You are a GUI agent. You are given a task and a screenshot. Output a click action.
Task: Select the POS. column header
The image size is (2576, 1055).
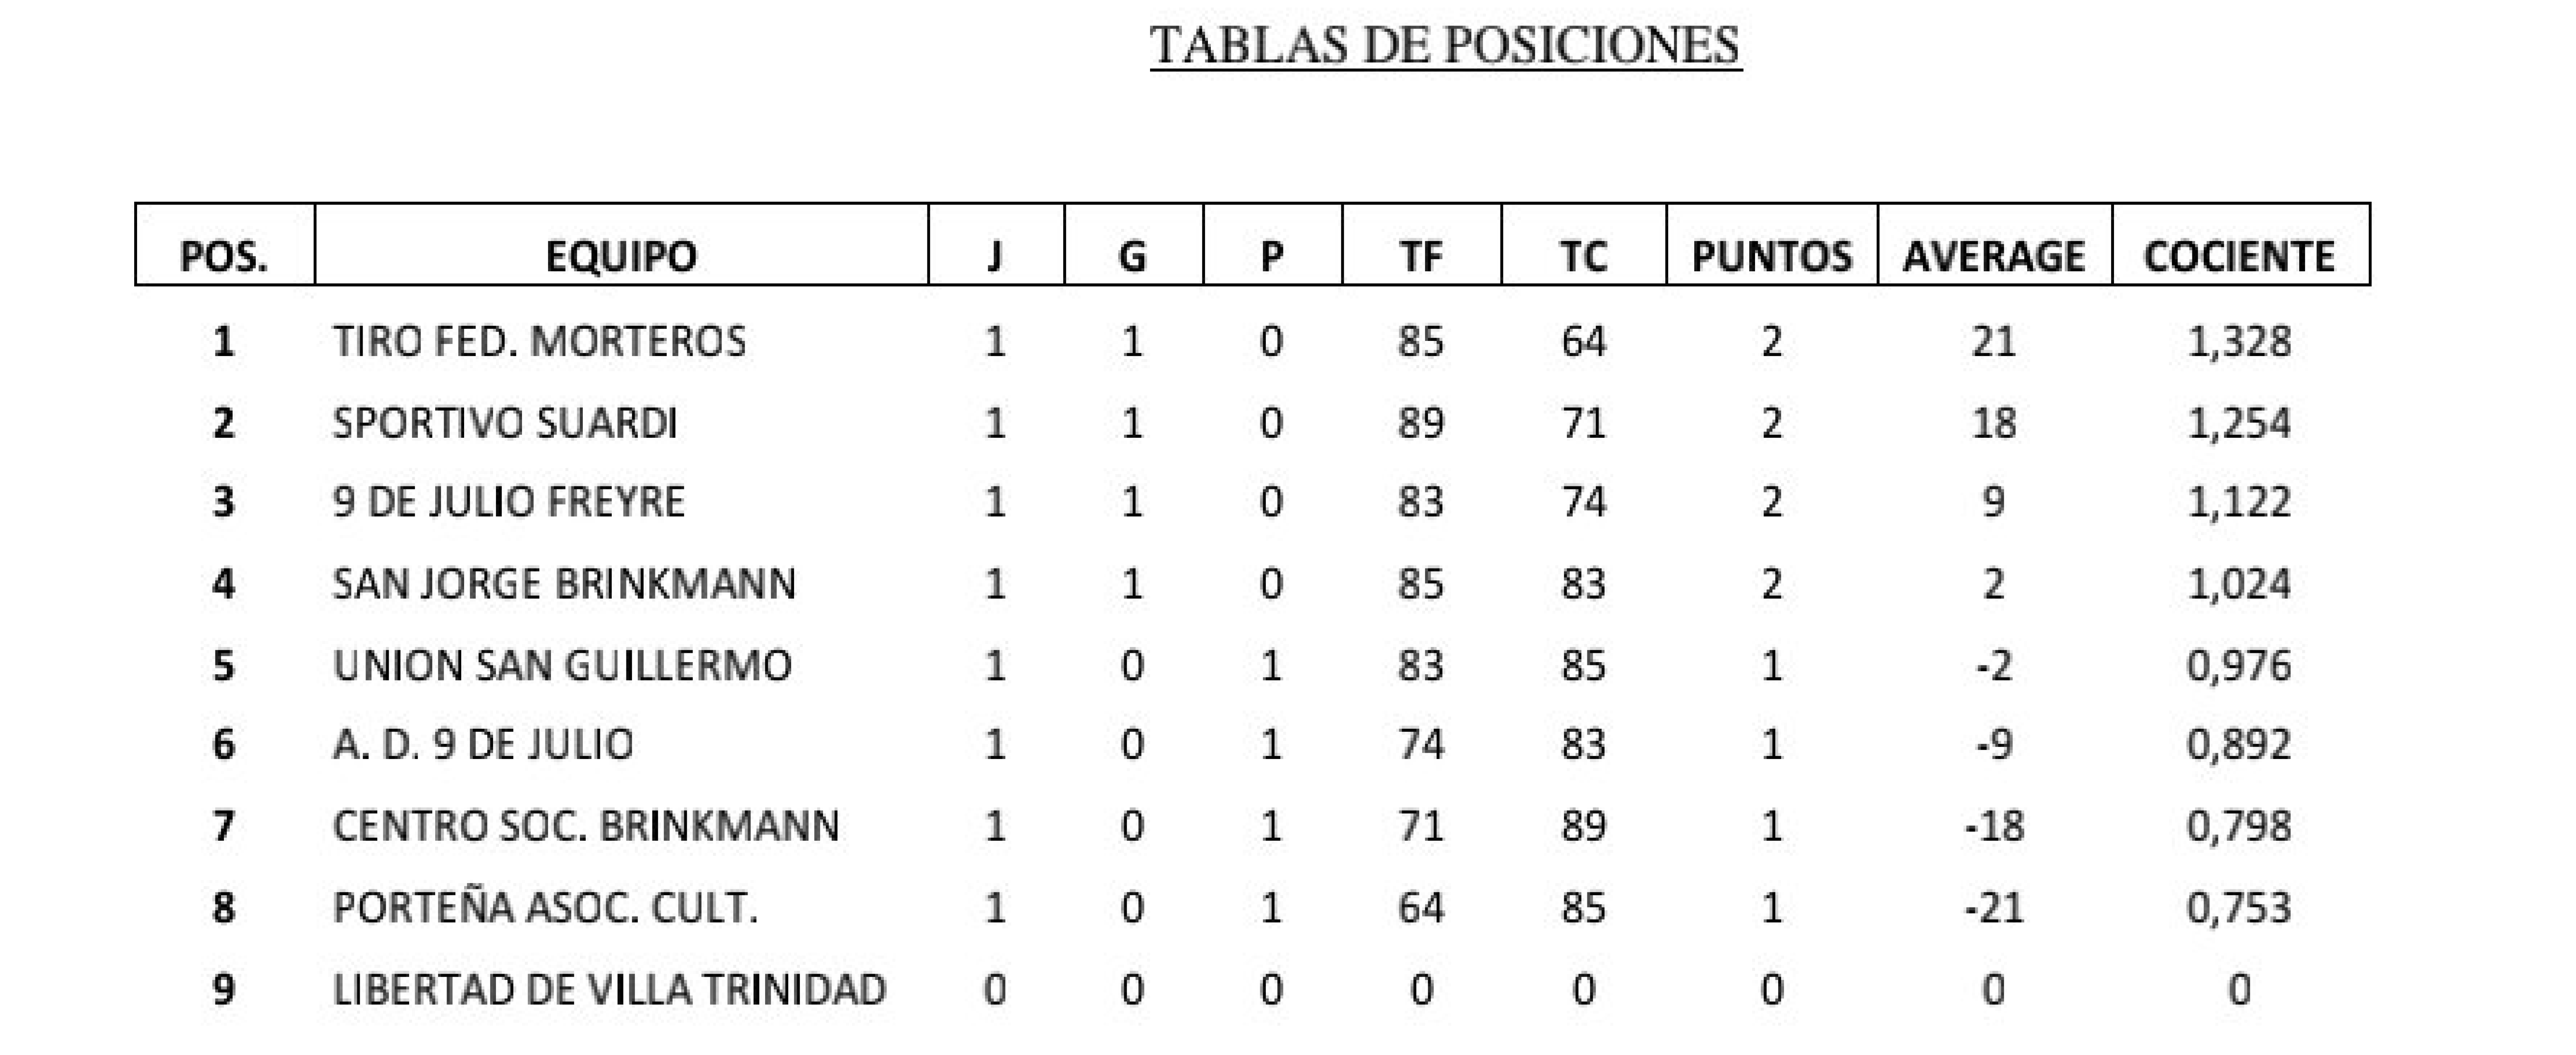(224, 257)
